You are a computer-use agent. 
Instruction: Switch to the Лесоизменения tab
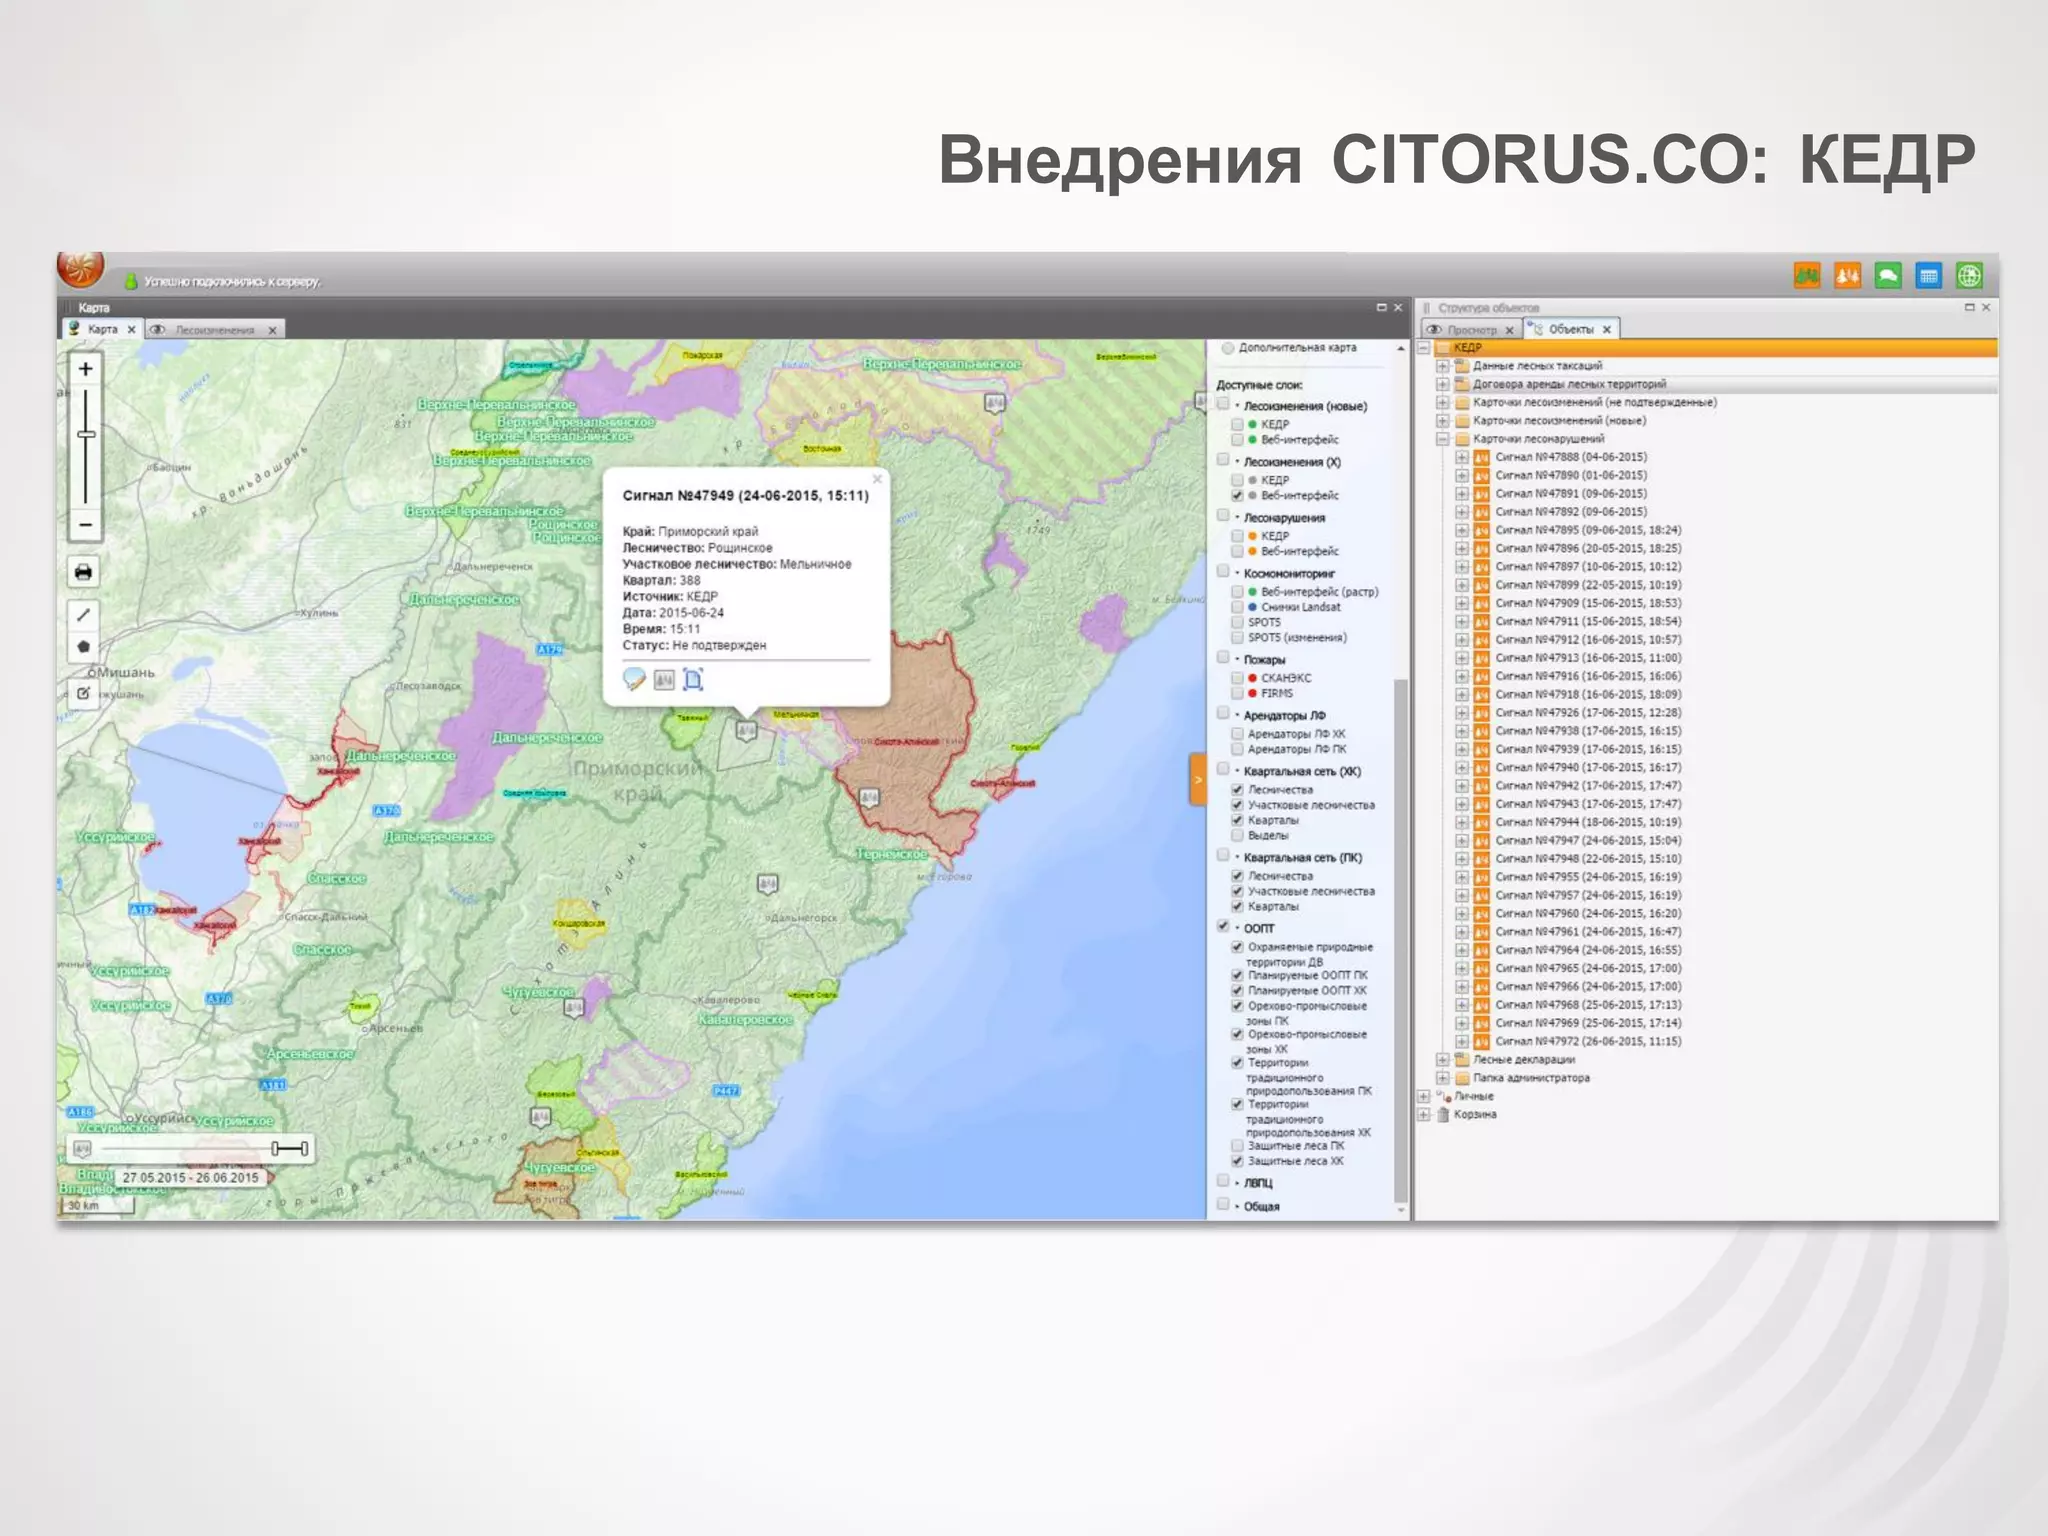pos(215,330)
